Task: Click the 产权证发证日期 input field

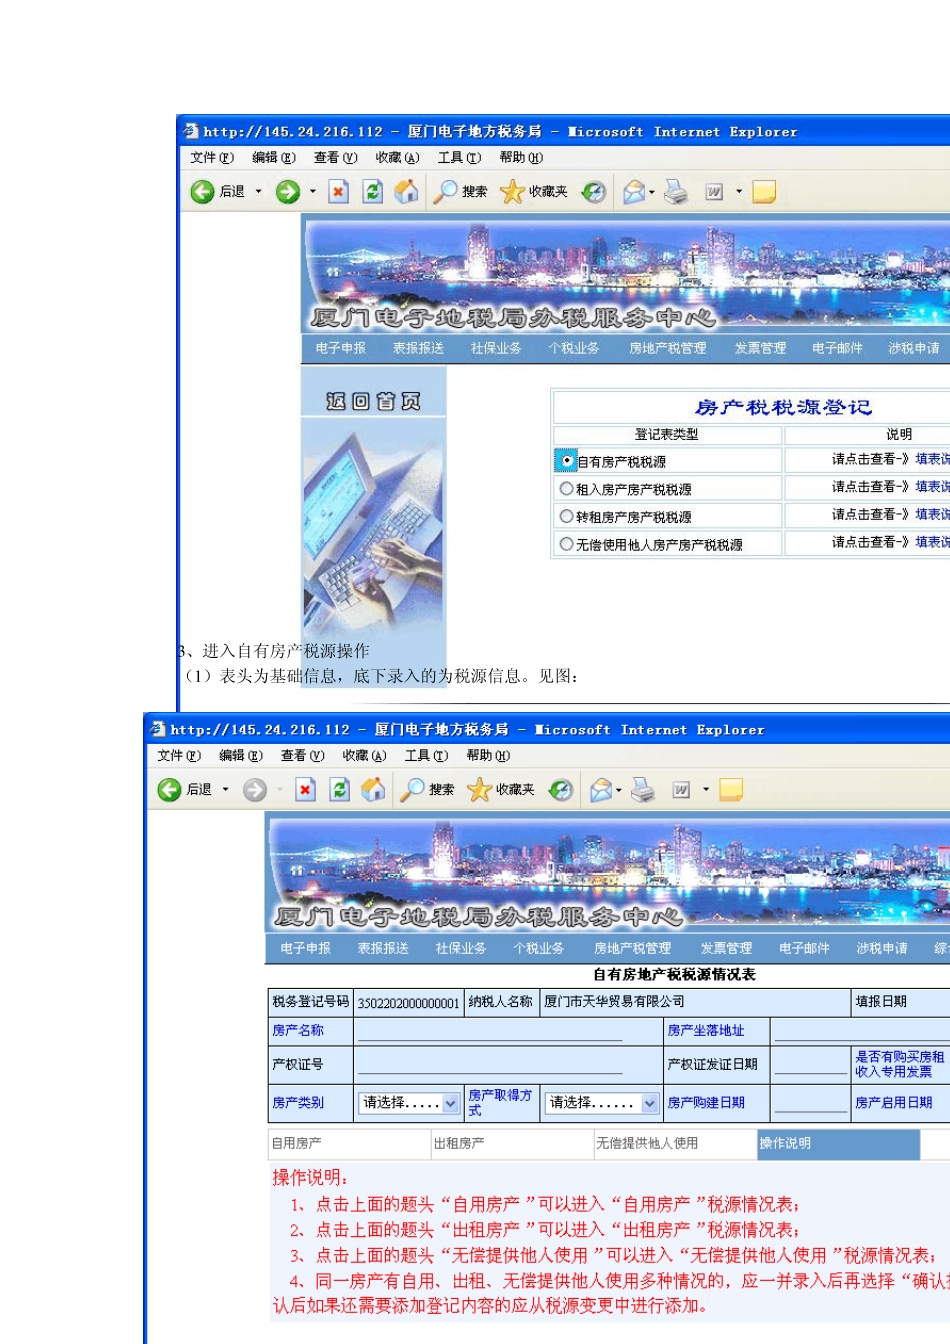Action: coord(810,1065)
